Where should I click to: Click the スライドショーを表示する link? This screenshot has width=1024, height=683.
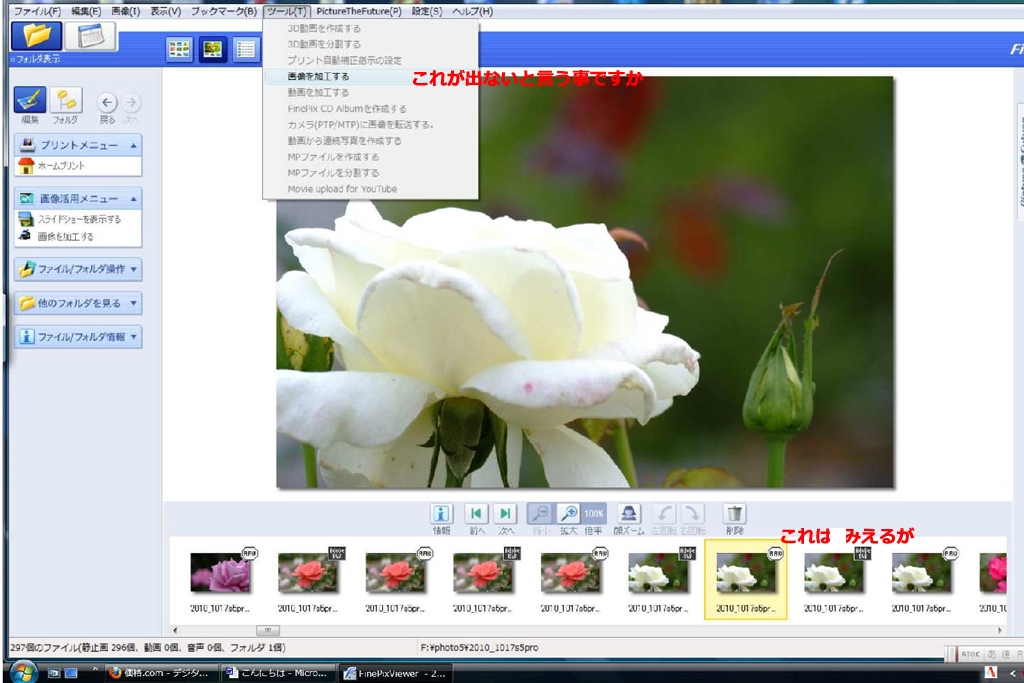pyautogui.click(x=78, y=219)
